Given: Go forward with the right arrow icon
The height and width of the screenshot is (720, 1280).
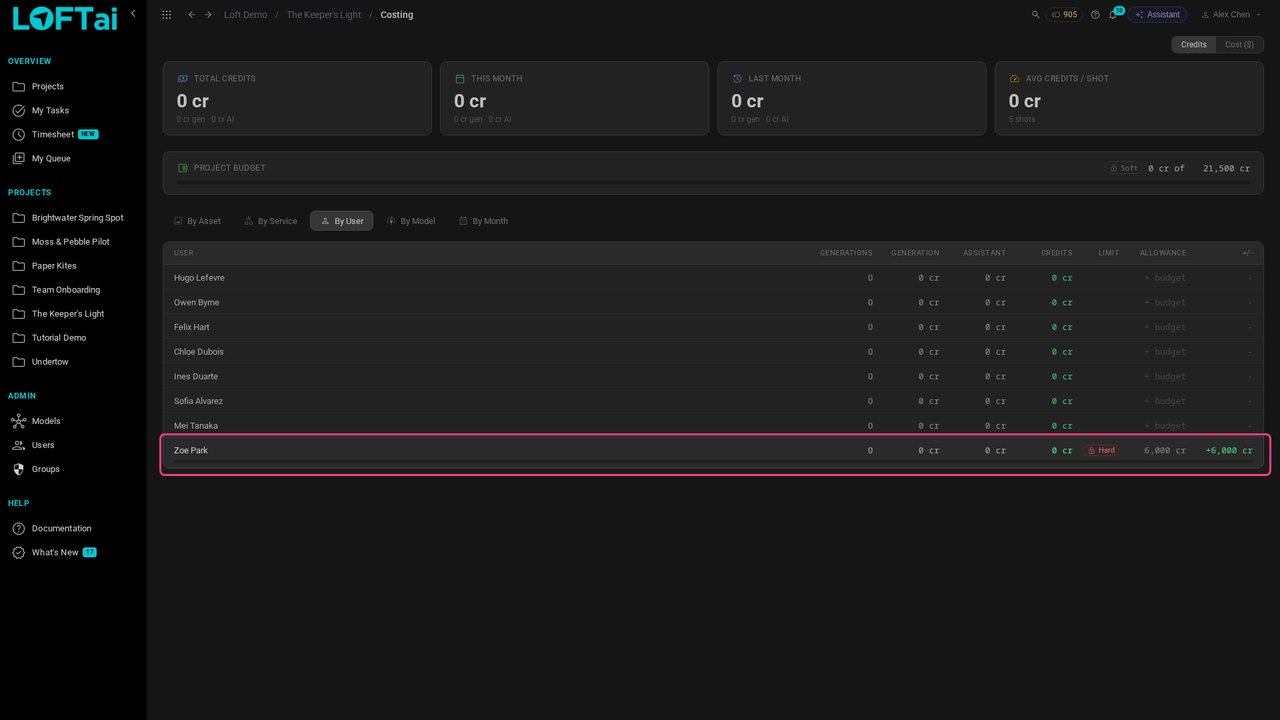Looking at the screenshot, I should [x=208, y=15].
